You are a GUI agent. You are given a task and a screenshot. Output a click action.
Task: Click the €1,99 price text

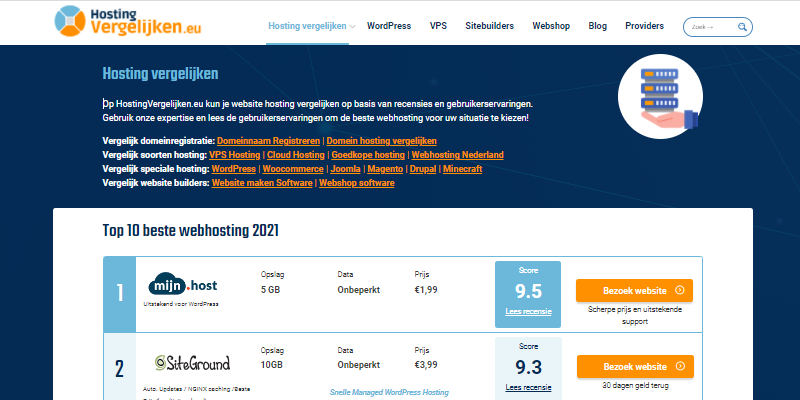pyautogui.click(x=426, y=290)
